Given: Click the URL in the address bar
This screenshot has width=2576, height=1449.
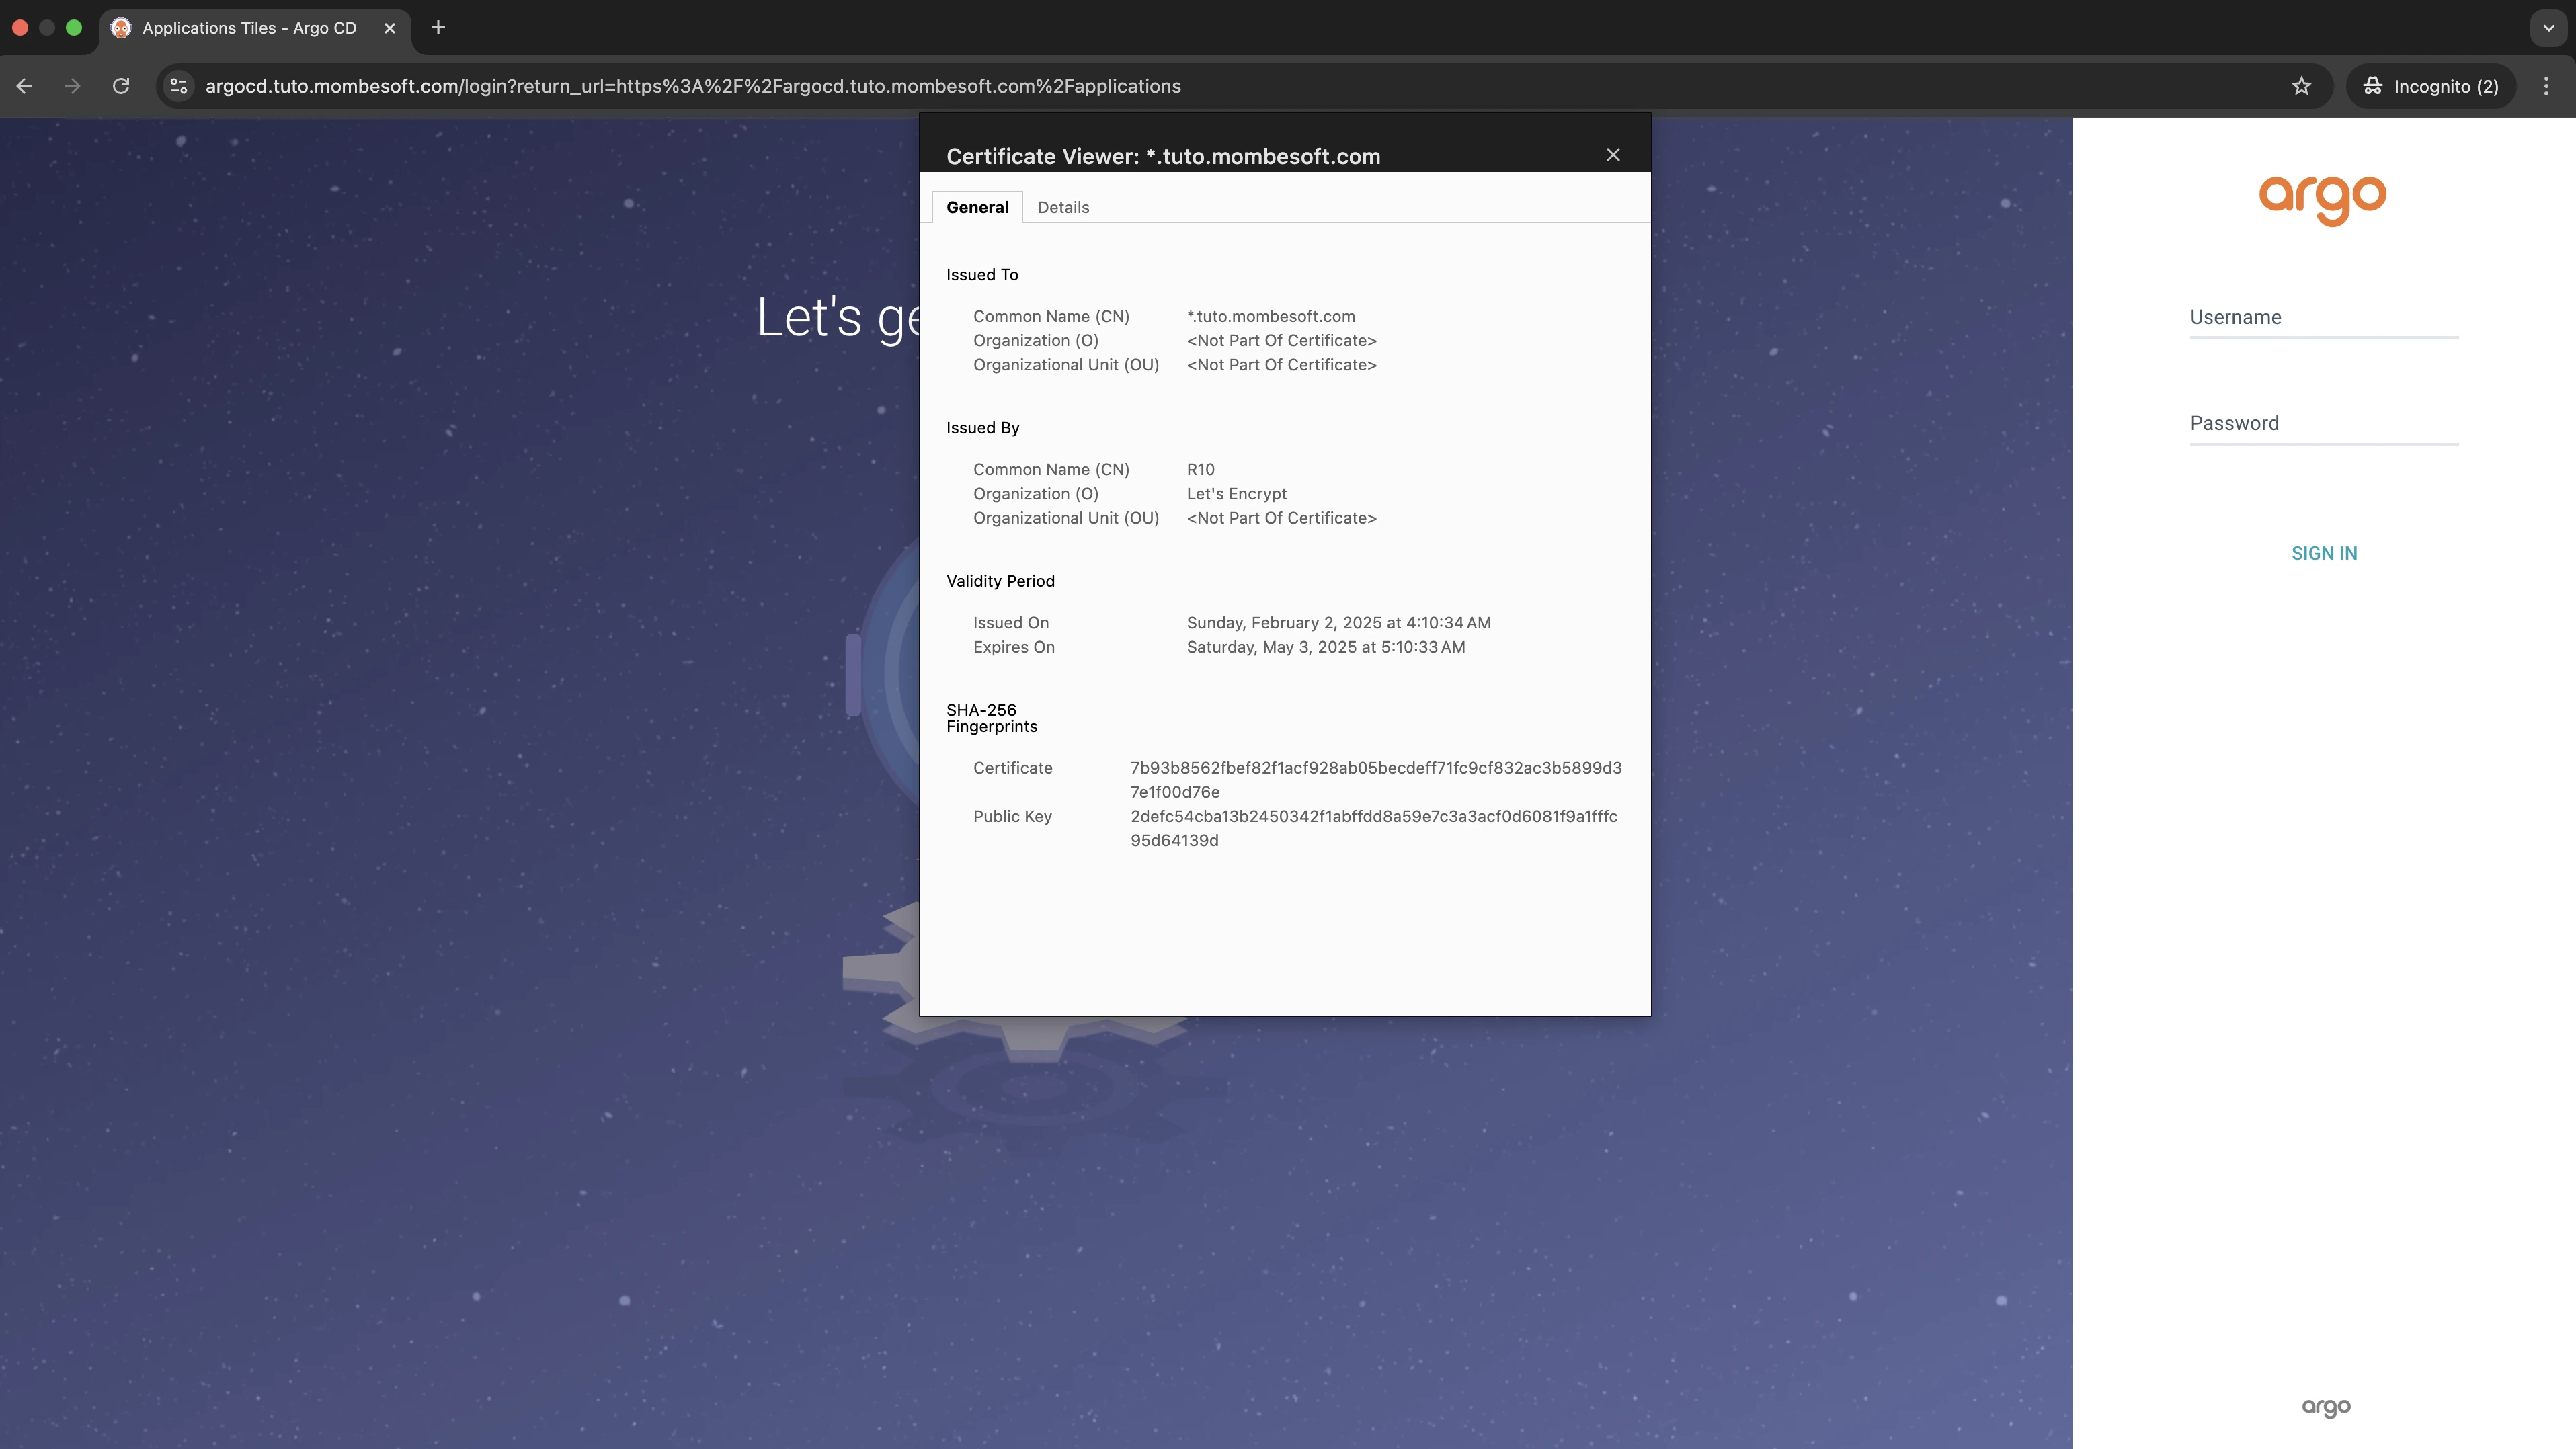Looking at the screenshot, I should point(692,86).
